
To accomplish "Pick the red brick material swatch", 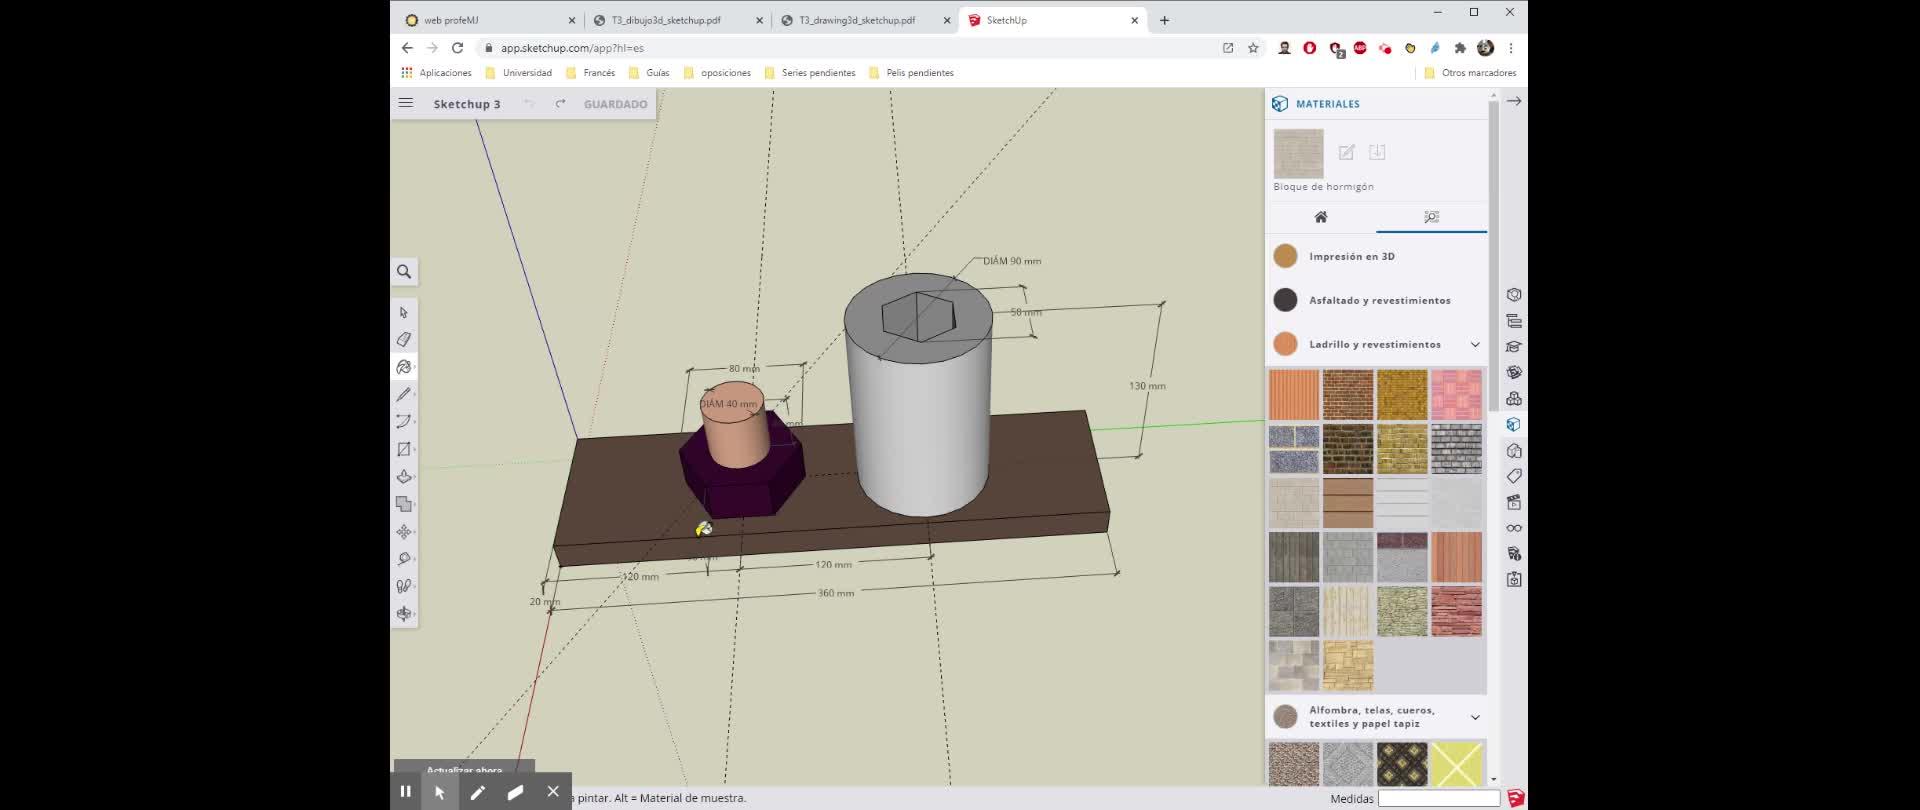I will click(1348, 395).
